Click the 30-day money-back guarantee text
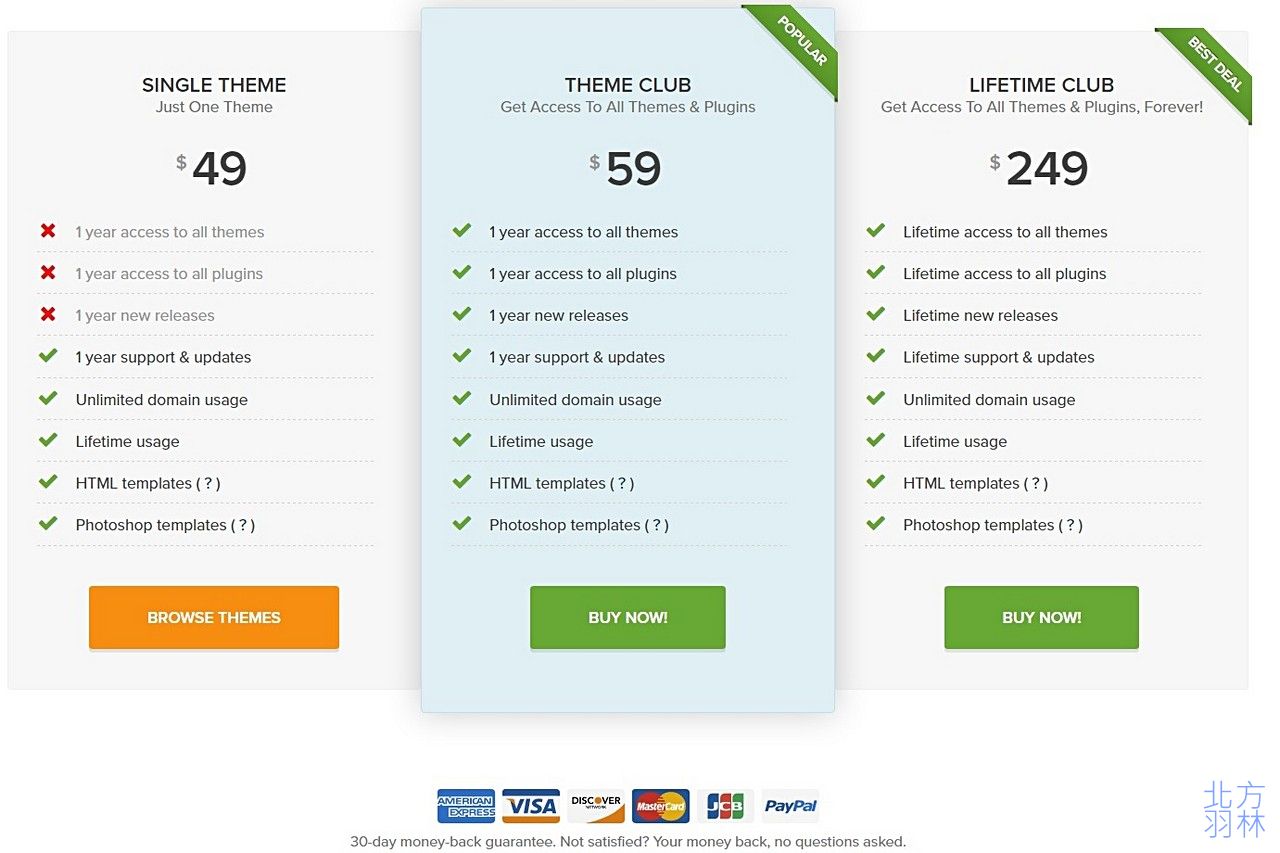Viewport: 1280px width, 853px height. coord(628,841)
